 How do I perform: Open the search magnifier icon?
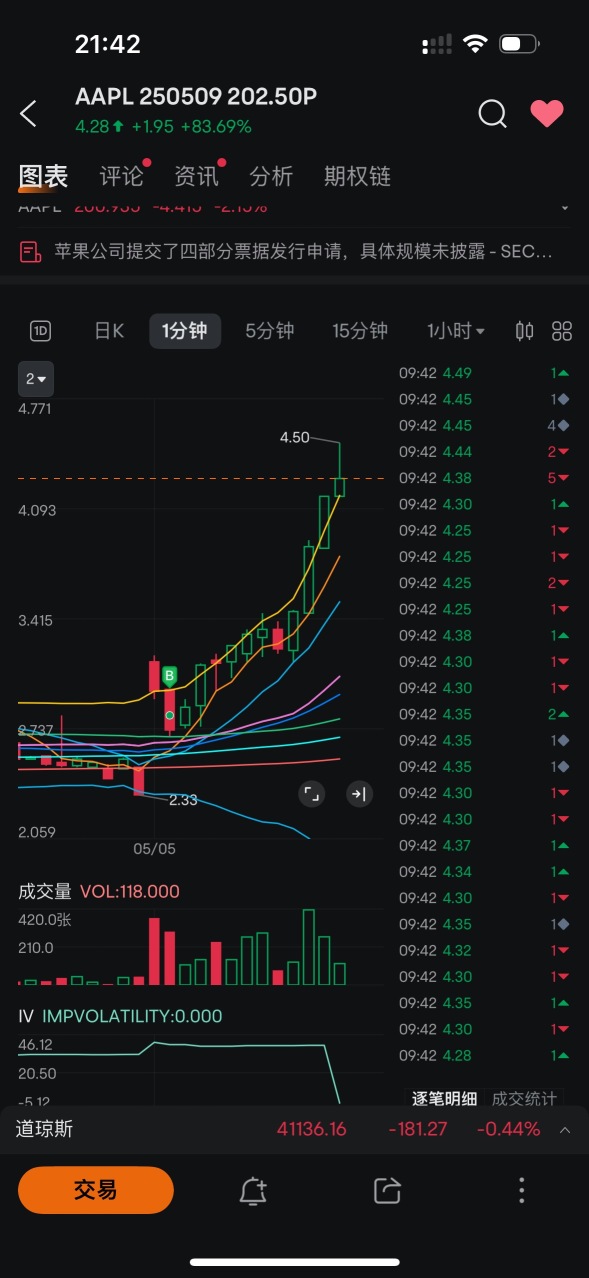pyautogui.click(x=492, y=113)
